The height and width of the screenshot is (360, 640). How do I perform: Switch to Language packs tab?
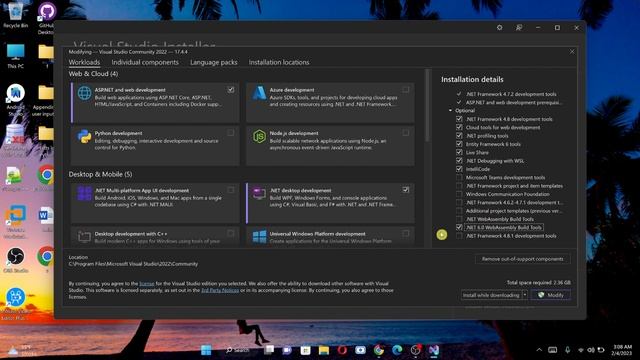(213, 62)
